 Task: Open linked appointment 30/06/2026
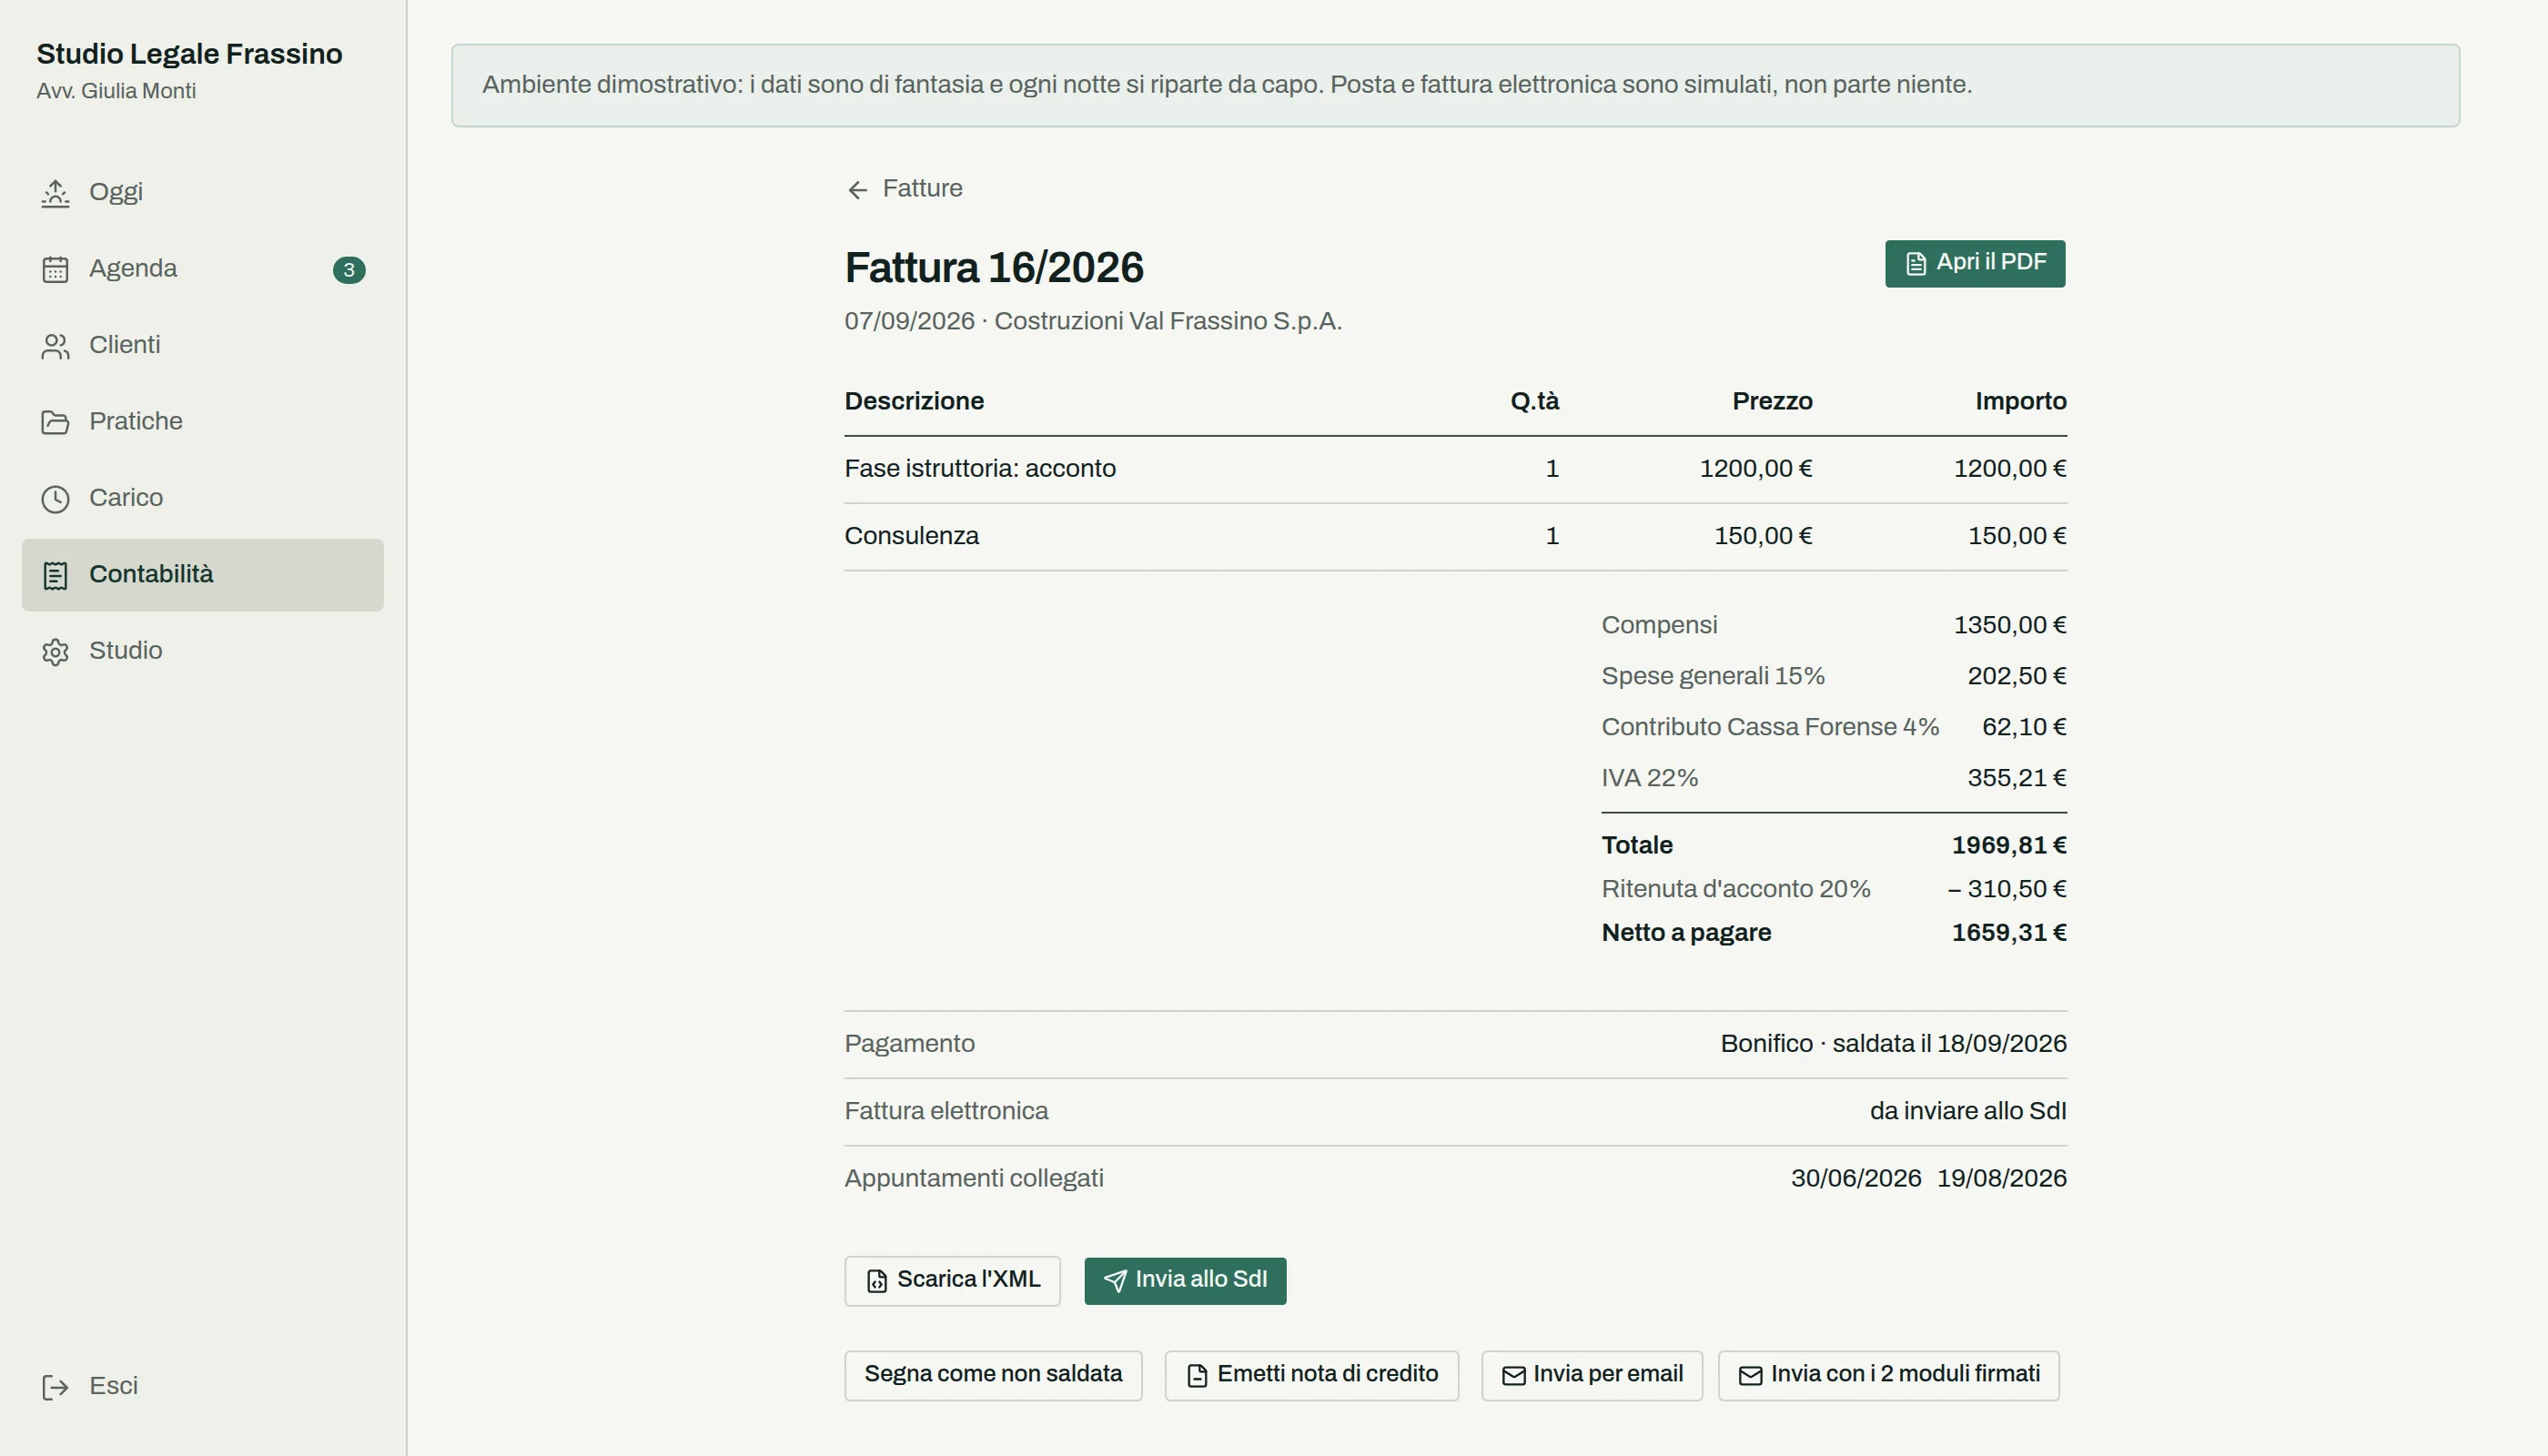[1856, 1179]
